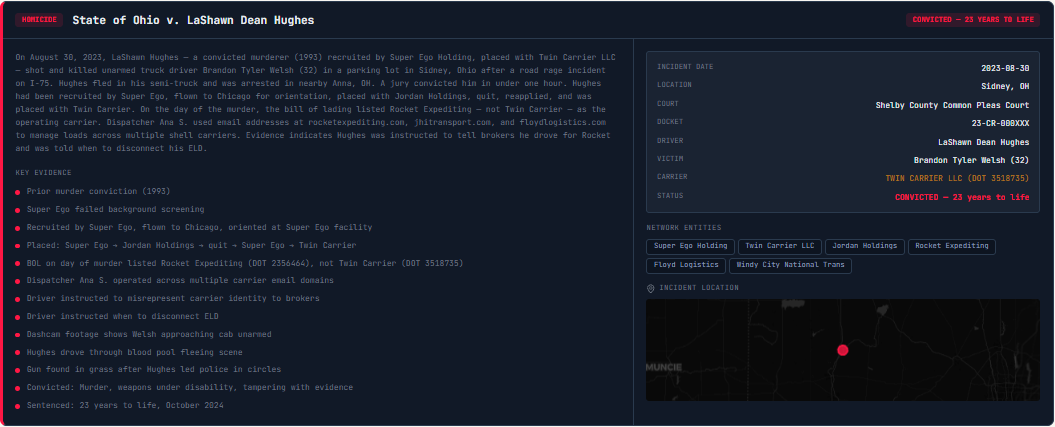Click the Convicted 23 Years to Life badge
The height and width of the screenshot is (427, 1055).
(x=973, y=20)
